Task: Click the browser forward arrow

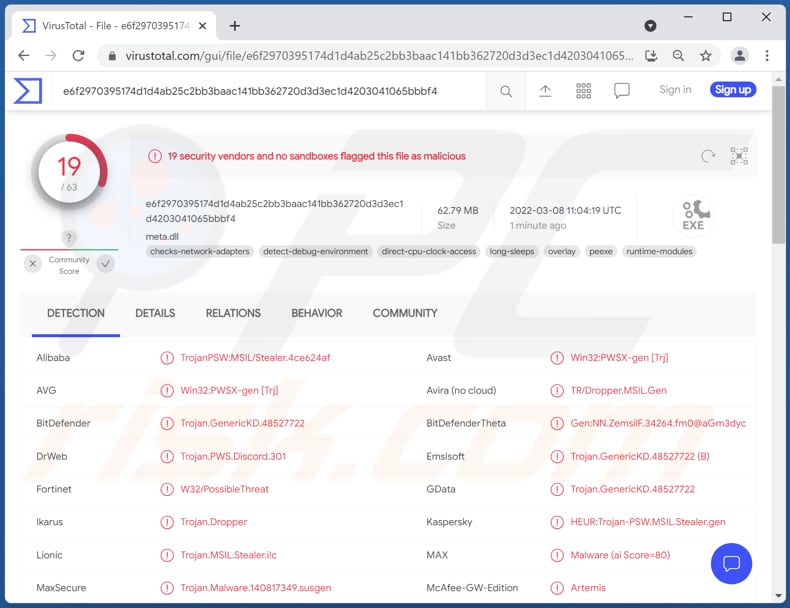Action: (51, 55)
